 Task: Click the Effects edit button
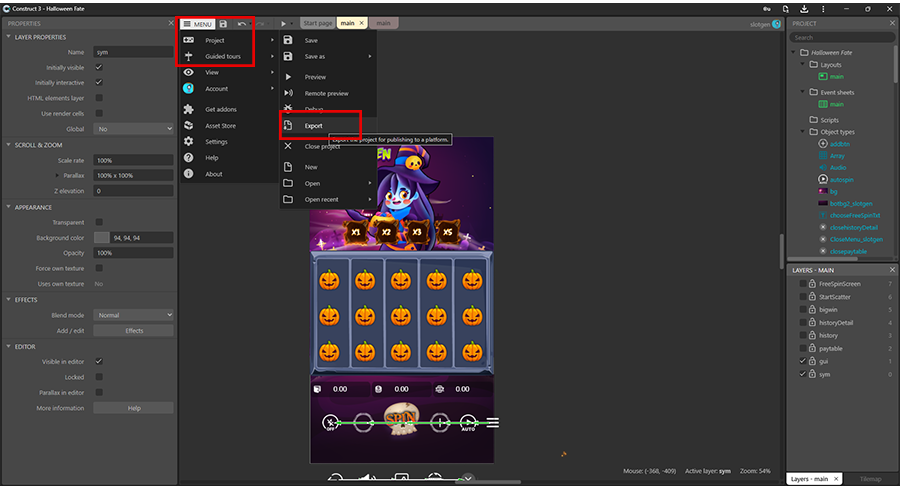(133, 330)
